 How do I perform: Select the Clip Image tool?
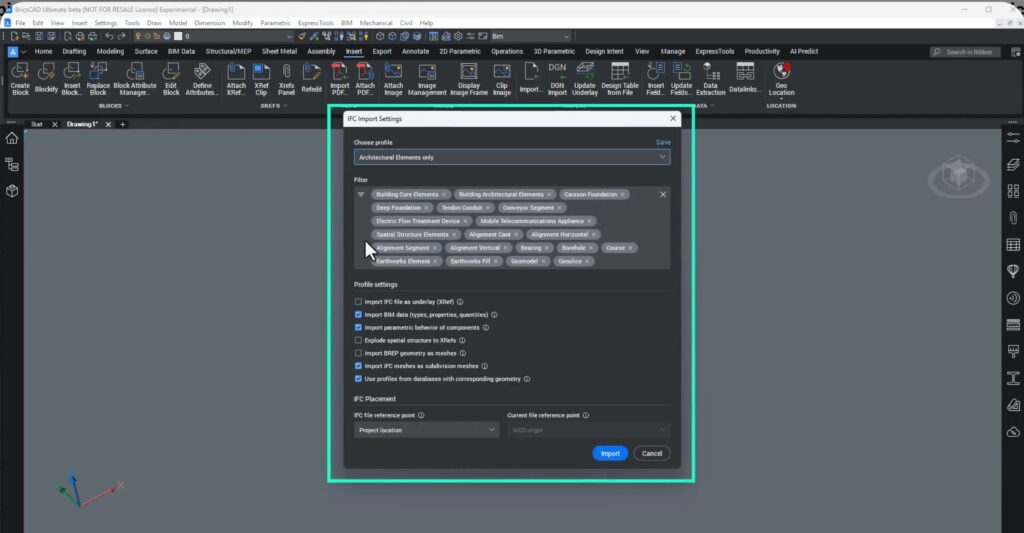point(502,78)
